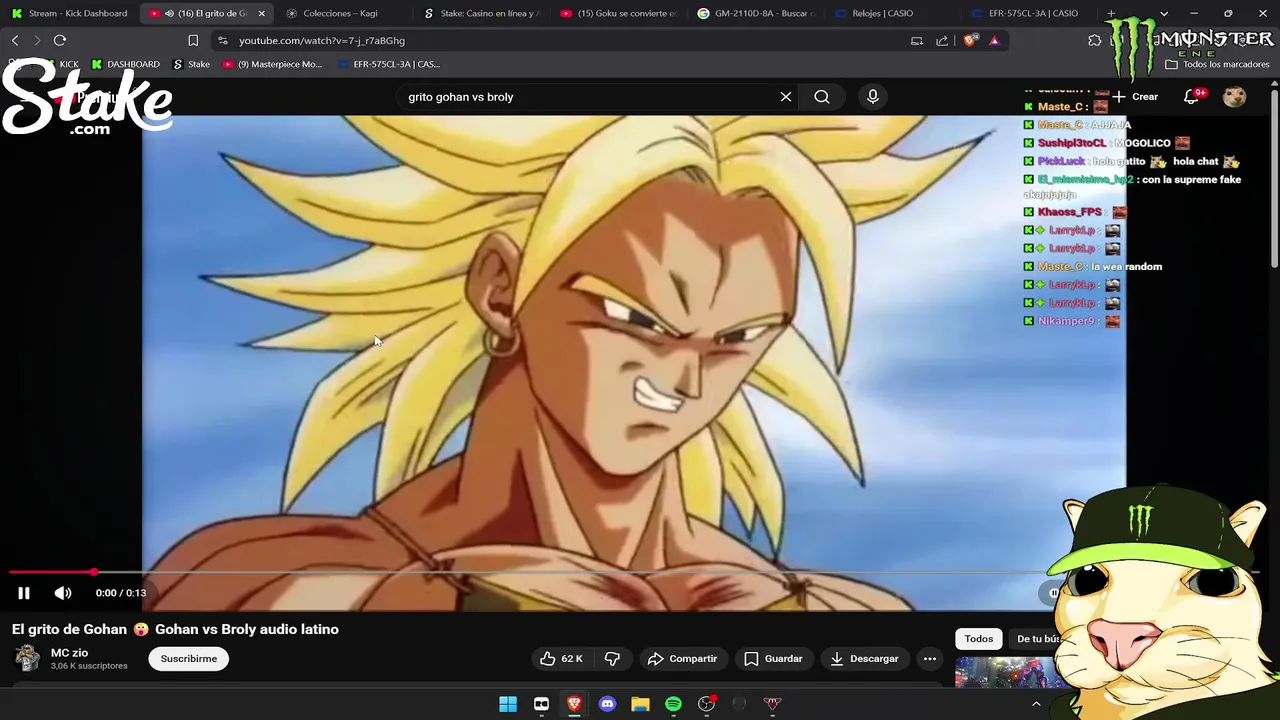Image resolution: width=1280 pixels, height=720 pixels.
Task: Click the Descargar download button
Action: coord(864,659)
